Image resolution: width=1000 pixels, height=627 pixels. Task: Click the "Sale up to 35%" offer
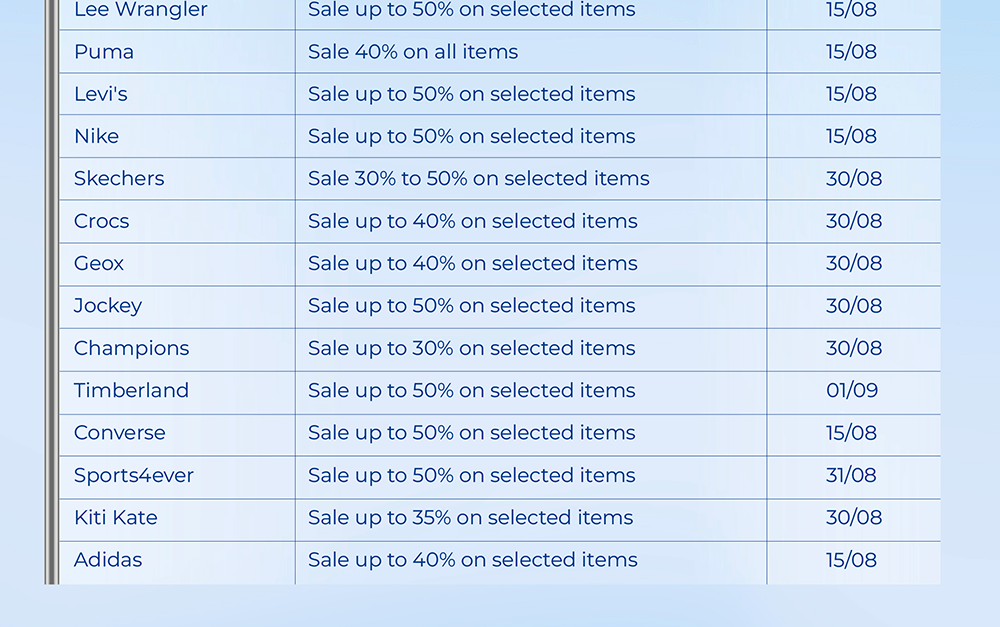[x=471, y=518]
